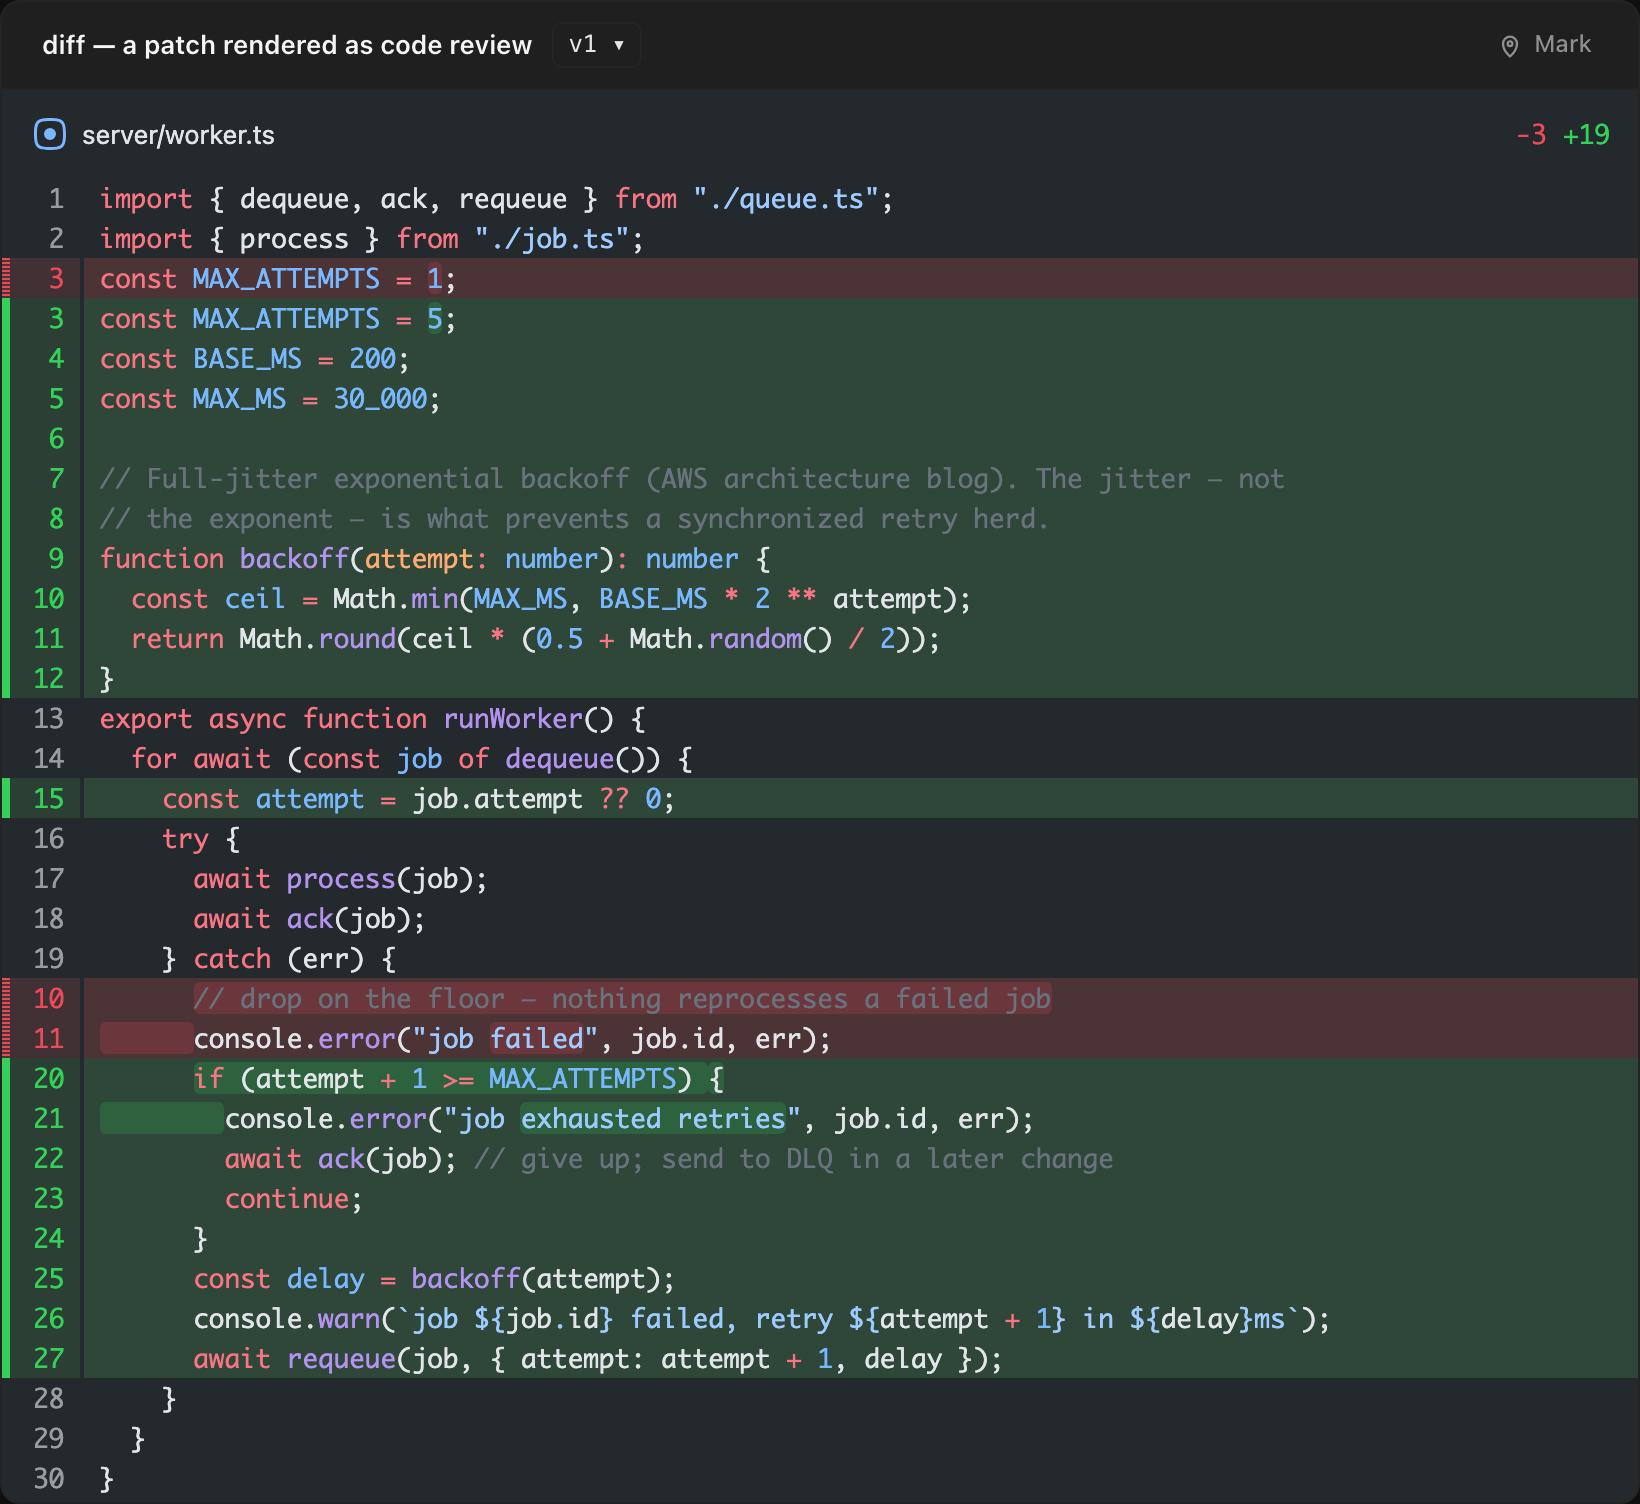Click the file status icon beside server/worker.ts

pos(50,134)
